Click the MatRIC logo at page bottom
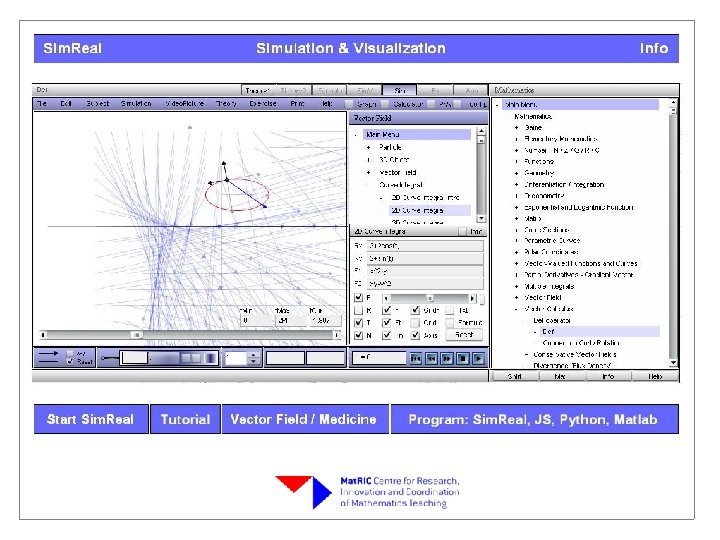 (x=367, y=492)
